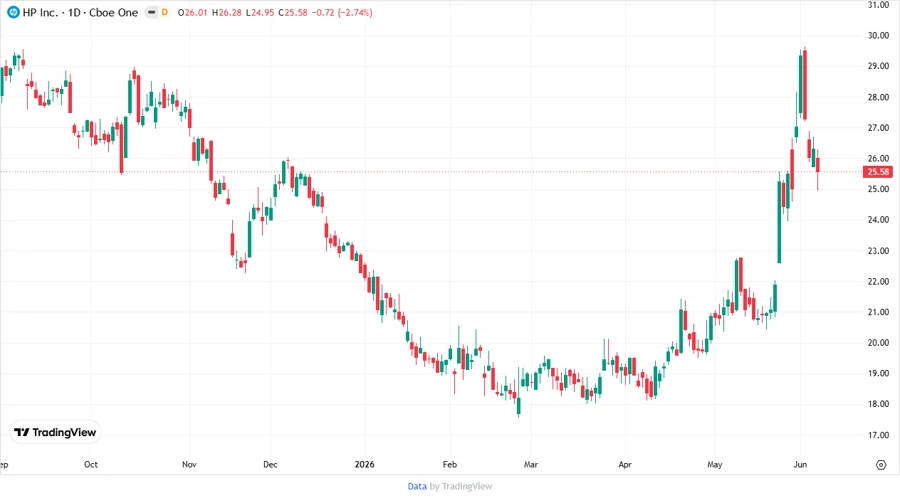Screen dimensions: 900x498
Task: Click the HP Inc. logo icon
Action: (x=13, y=12)
